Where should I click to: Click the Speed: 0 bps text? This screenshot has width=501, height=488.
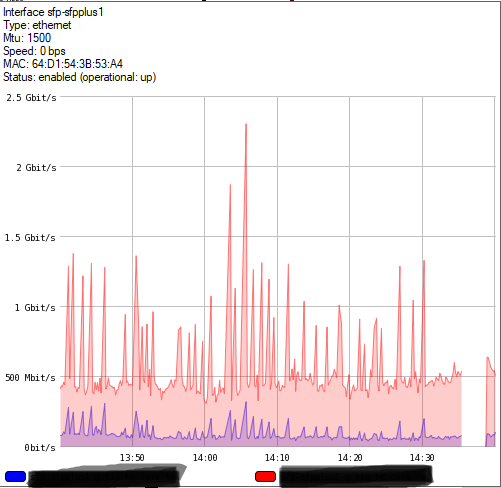click(34, 51)
